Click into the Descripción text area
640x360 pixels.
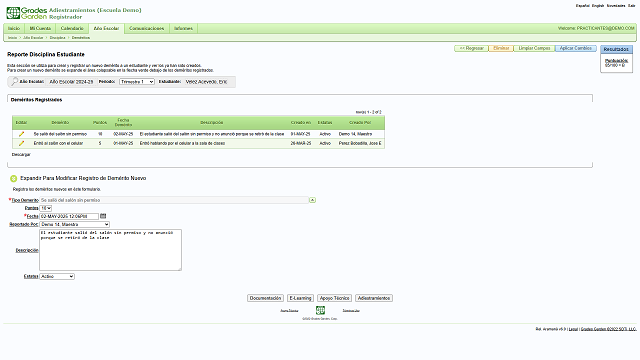(x=110, y=250)
